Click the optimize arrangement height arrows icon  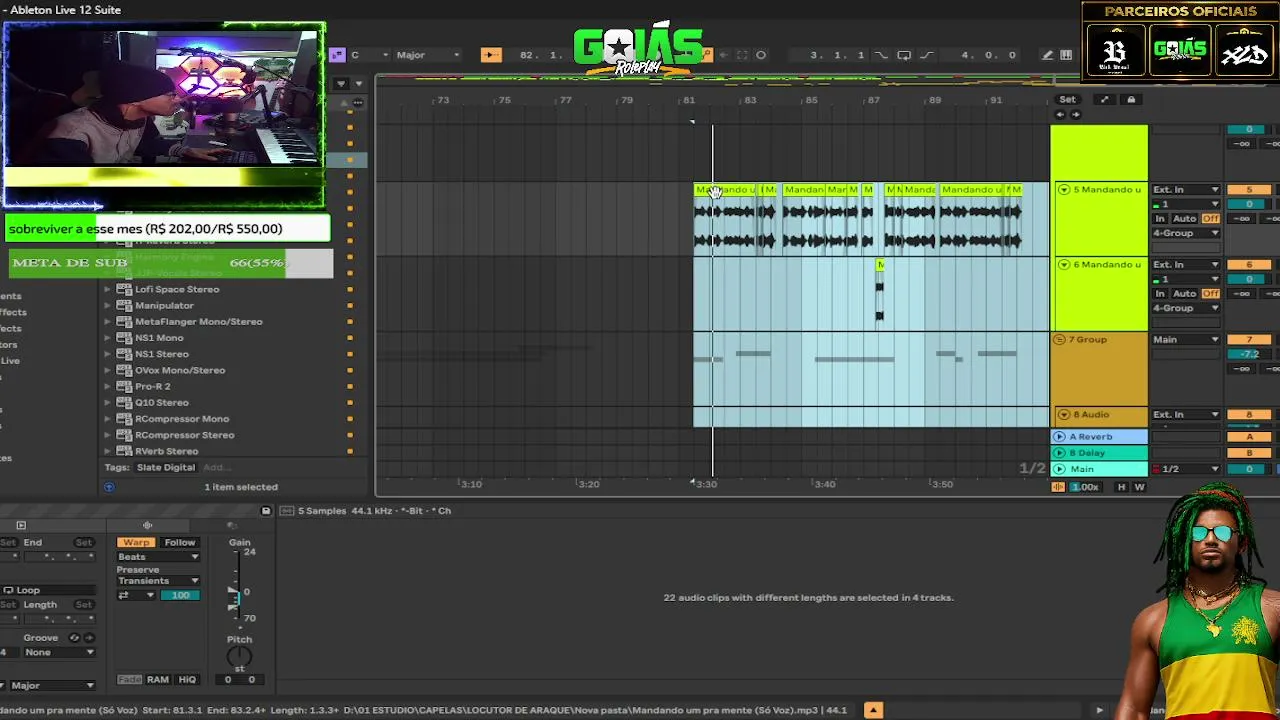click(x=1104, y=99)
